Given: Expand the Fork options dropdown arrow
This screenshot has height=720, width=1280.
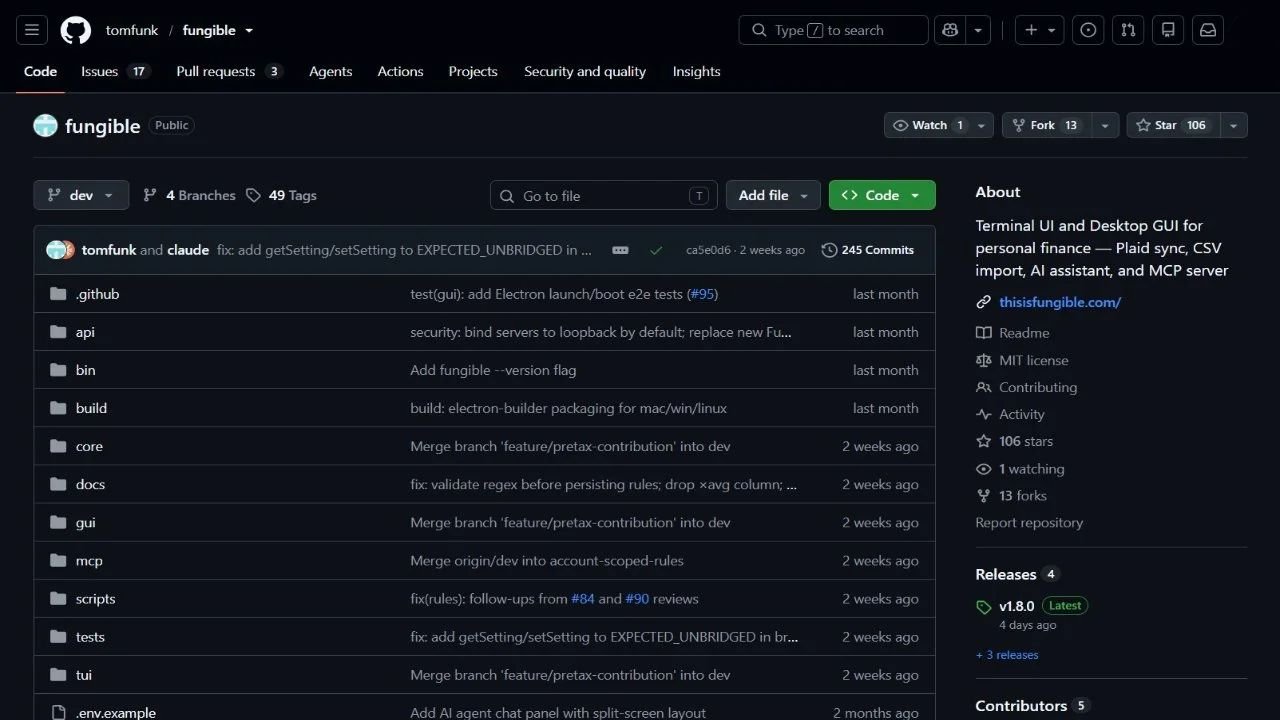Looking at the screenshot, I should coord(1105,125).
